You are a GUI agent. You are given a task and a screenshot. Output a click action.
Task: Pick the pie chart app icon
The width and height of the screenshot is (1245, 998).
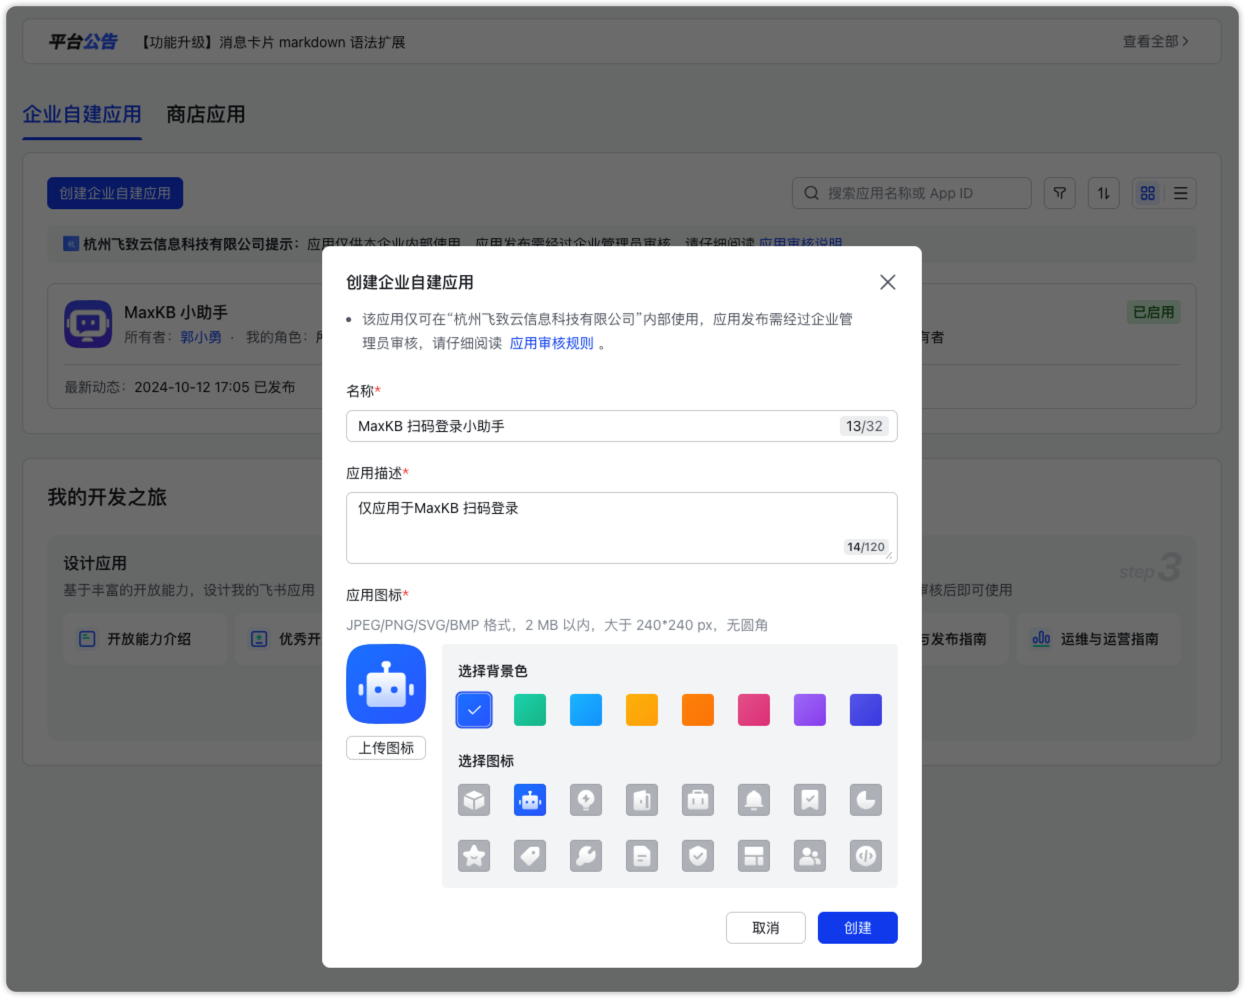pyautogui.click(x=866, y=800)
